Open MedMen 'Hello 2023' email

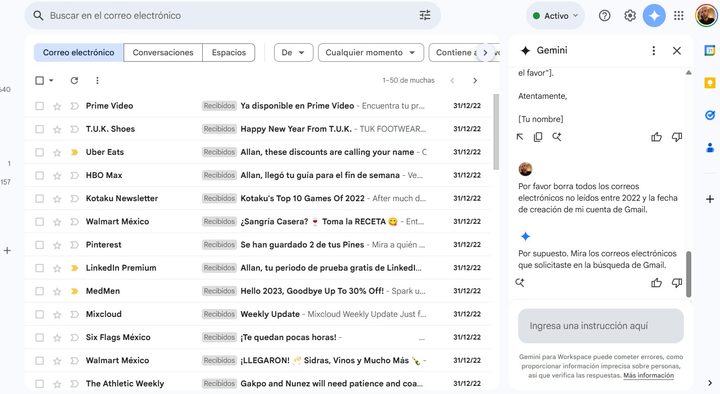pyautogui.click(x=257, y=291)
